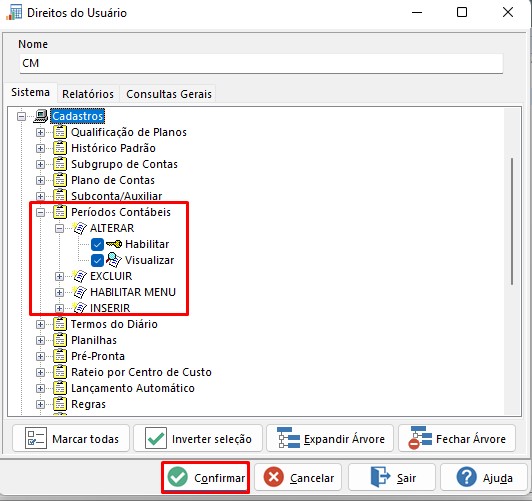Collapse the Períodos Contábeis node
Image resolution: width=532 pixels, height=501 pixels.
(40, 212)
